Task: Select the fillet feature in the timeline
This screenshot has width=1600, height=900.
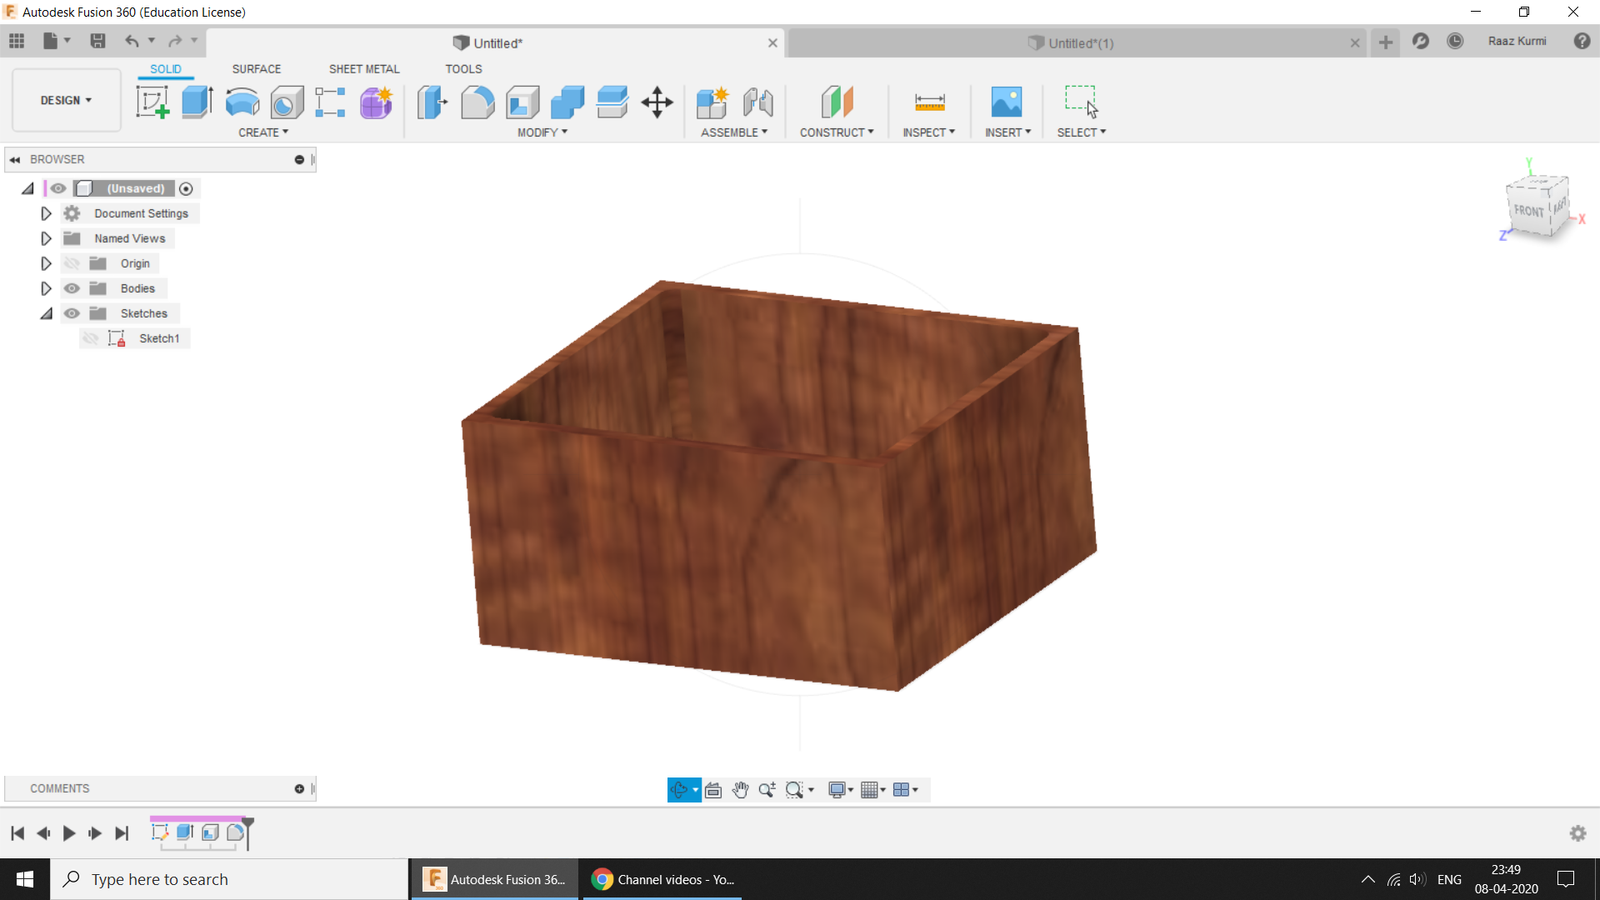Action: coord(236,832)
